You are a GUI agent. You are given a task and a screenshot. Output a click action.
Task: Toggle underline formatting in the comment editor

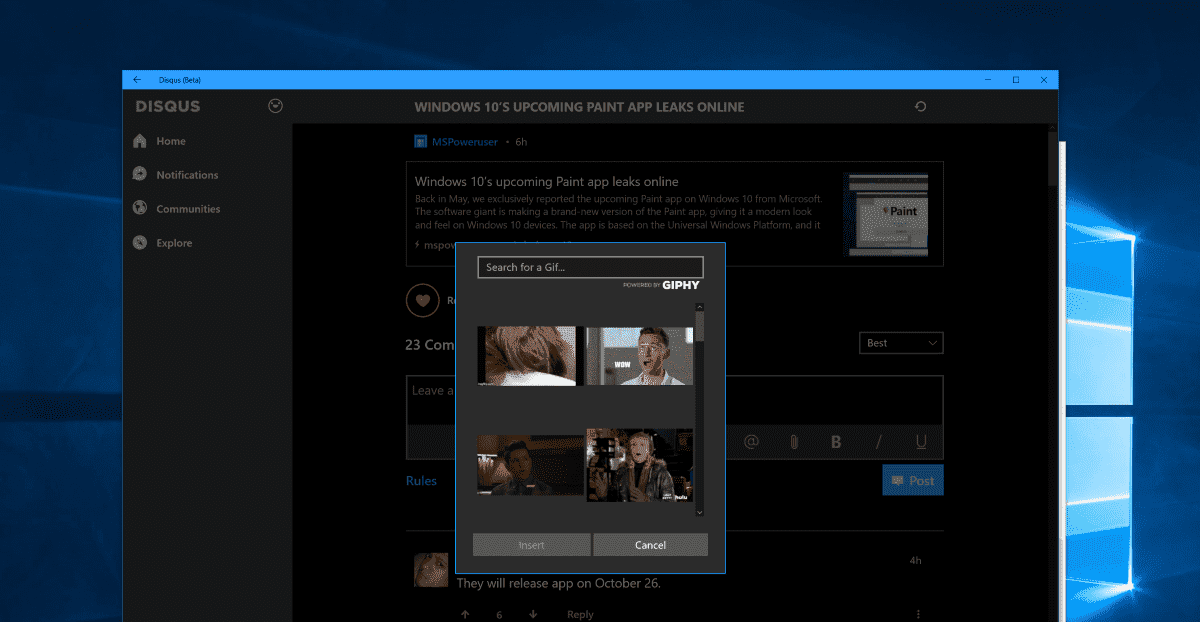coord(920,441)
